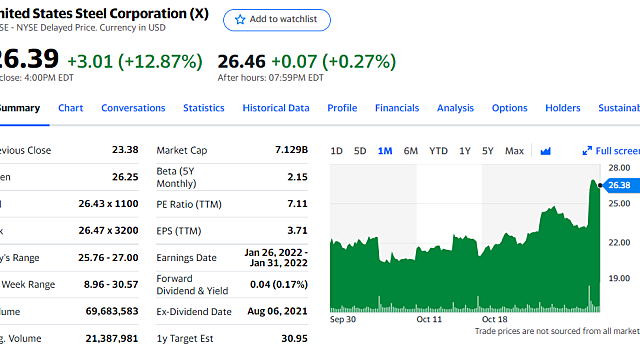Show 5Y price history
This screenshot has width=640, height=360.
tap(488, 151)
